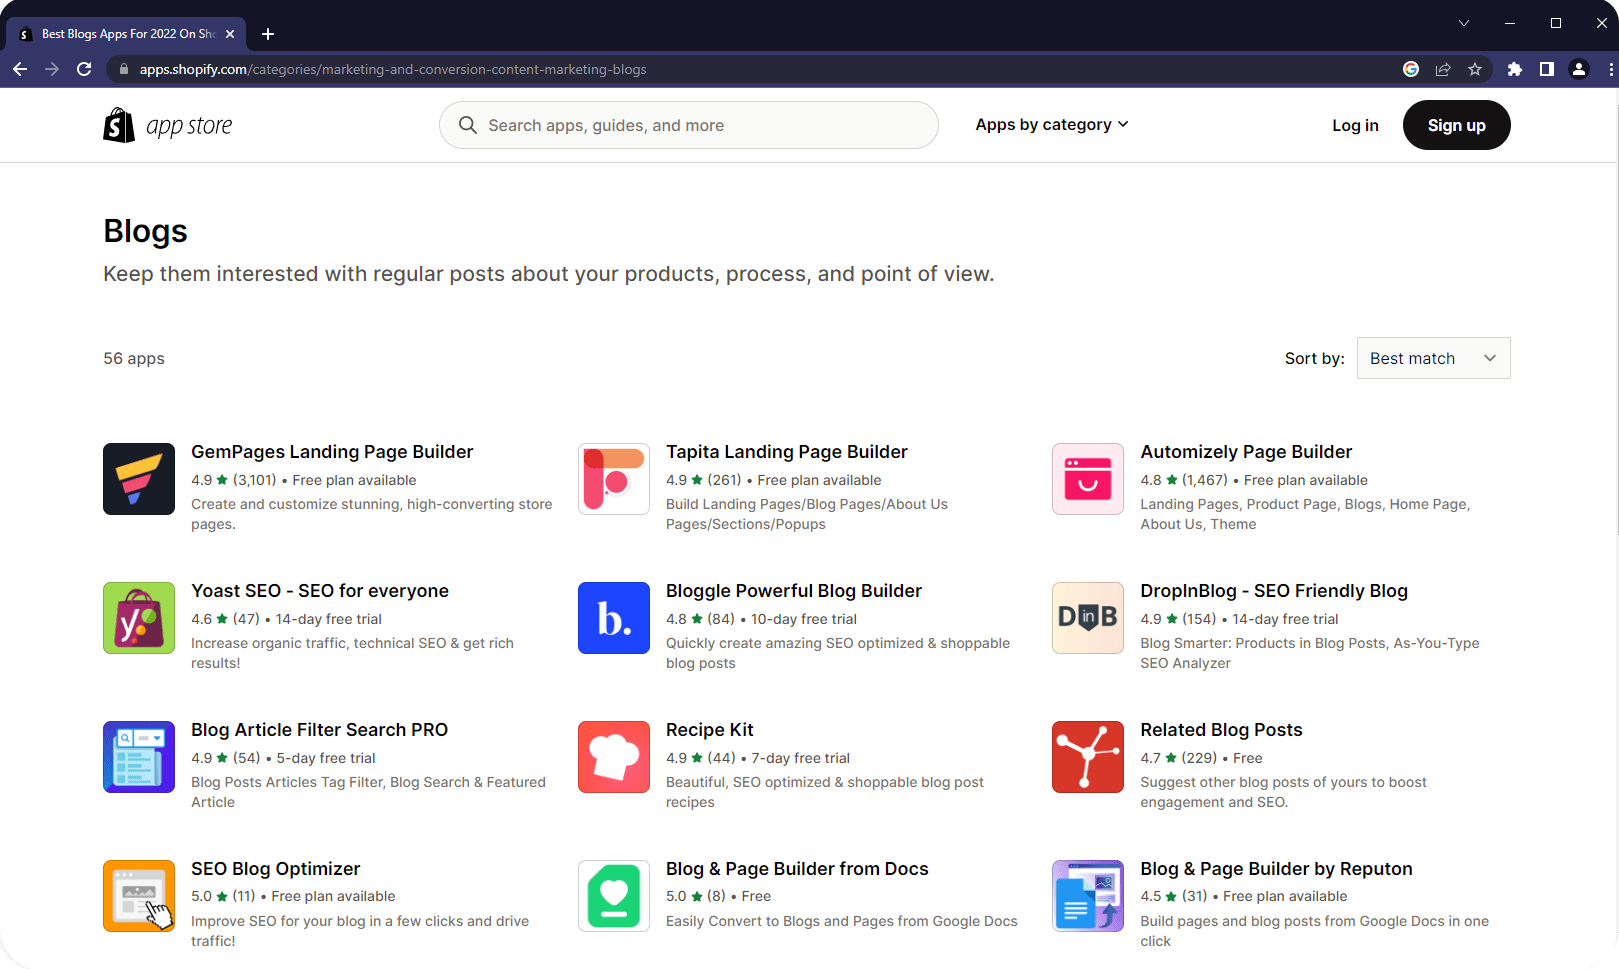Go back using browser back arrow
1619x969 pixels.
pos(20,69)
